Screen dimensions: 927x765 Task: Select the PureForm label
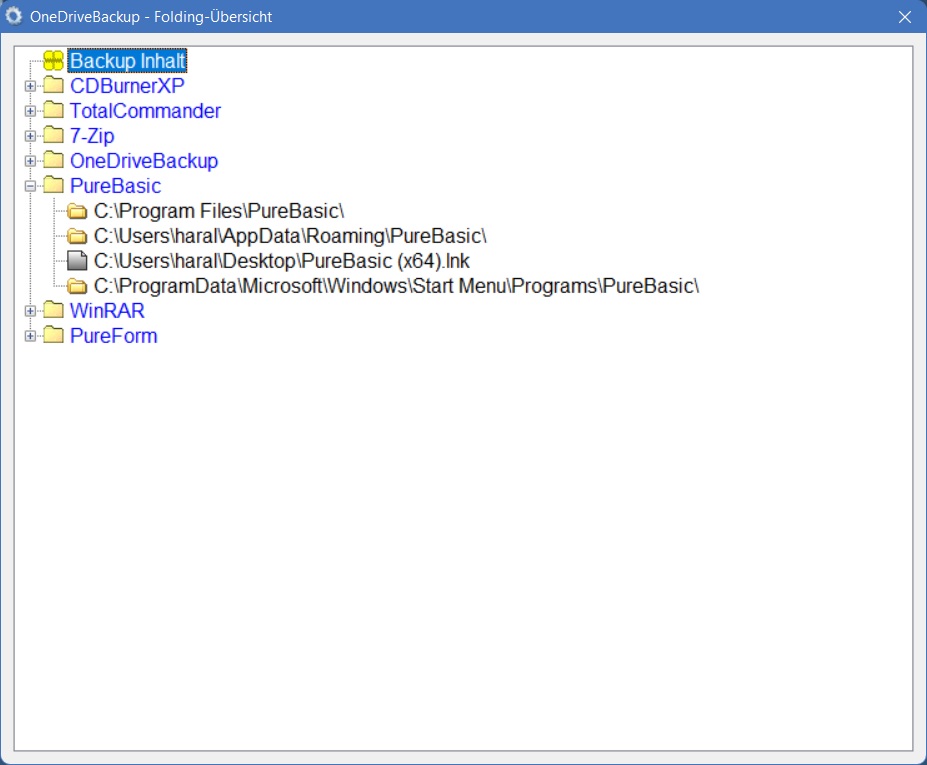click(114, 336)
